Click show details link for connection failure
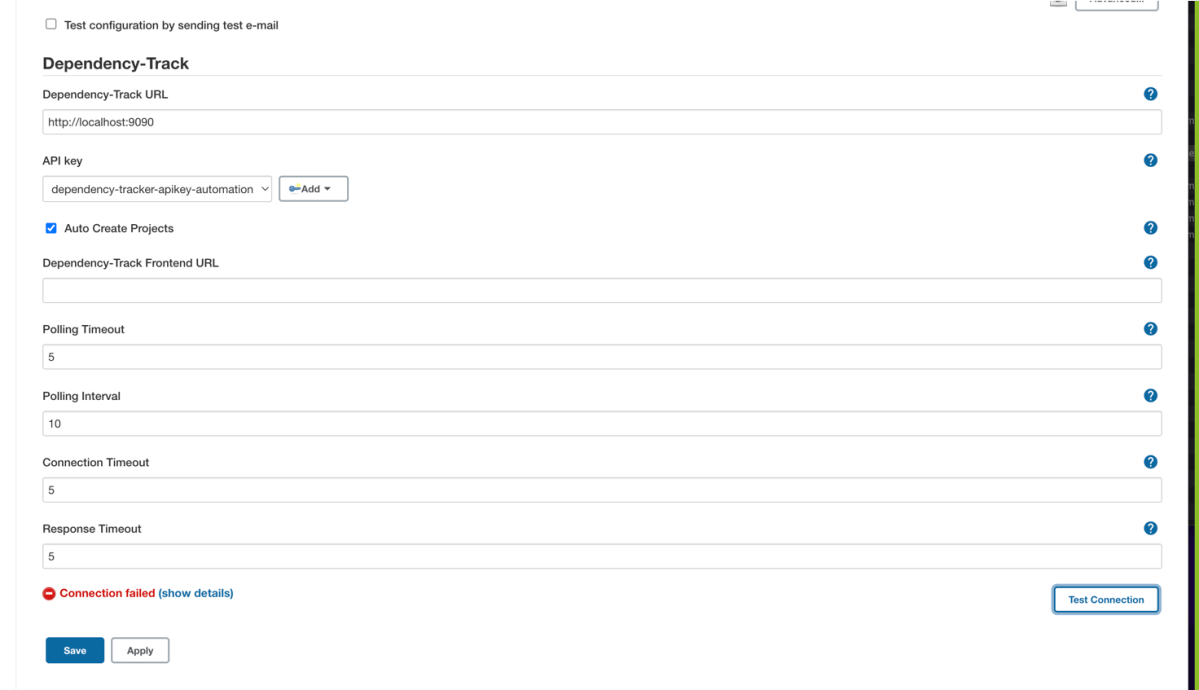The height and width of the screenshot is (690, 1199). pyautogui.click(x=196, y=594)
